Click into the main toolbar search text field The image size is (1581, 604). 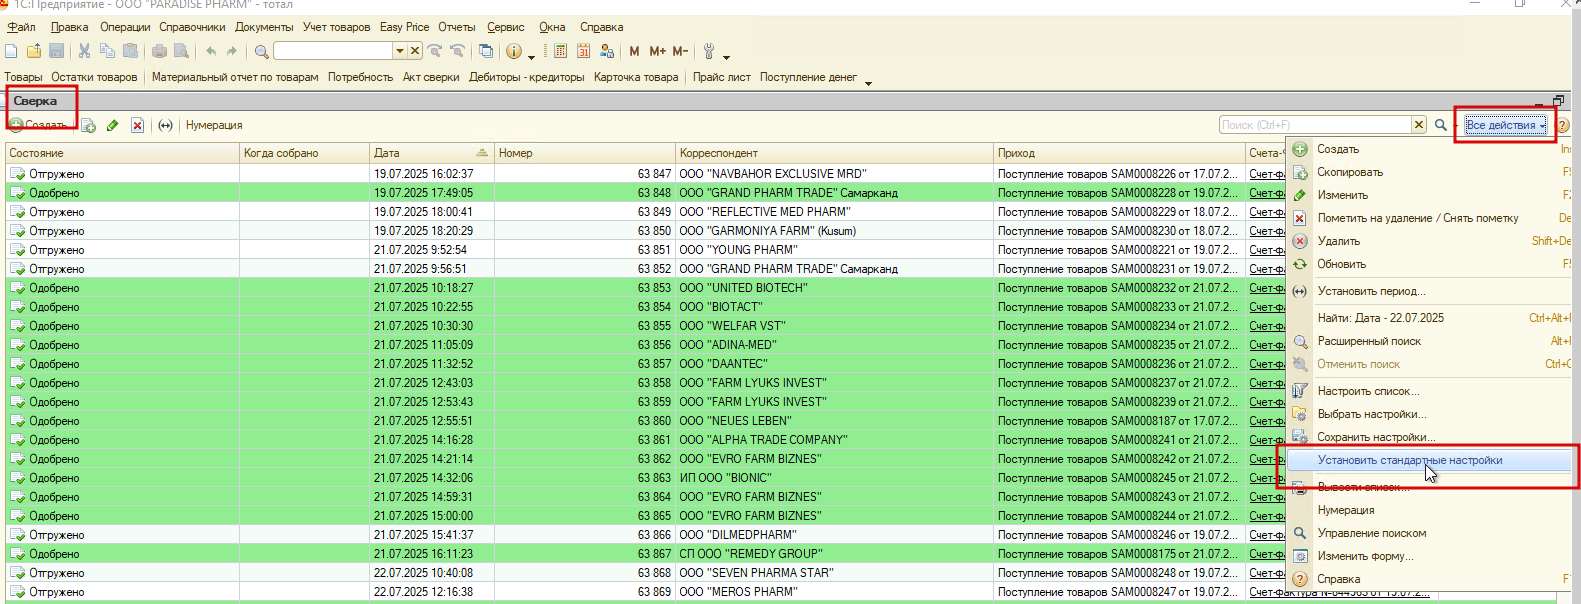pos(333,51)
